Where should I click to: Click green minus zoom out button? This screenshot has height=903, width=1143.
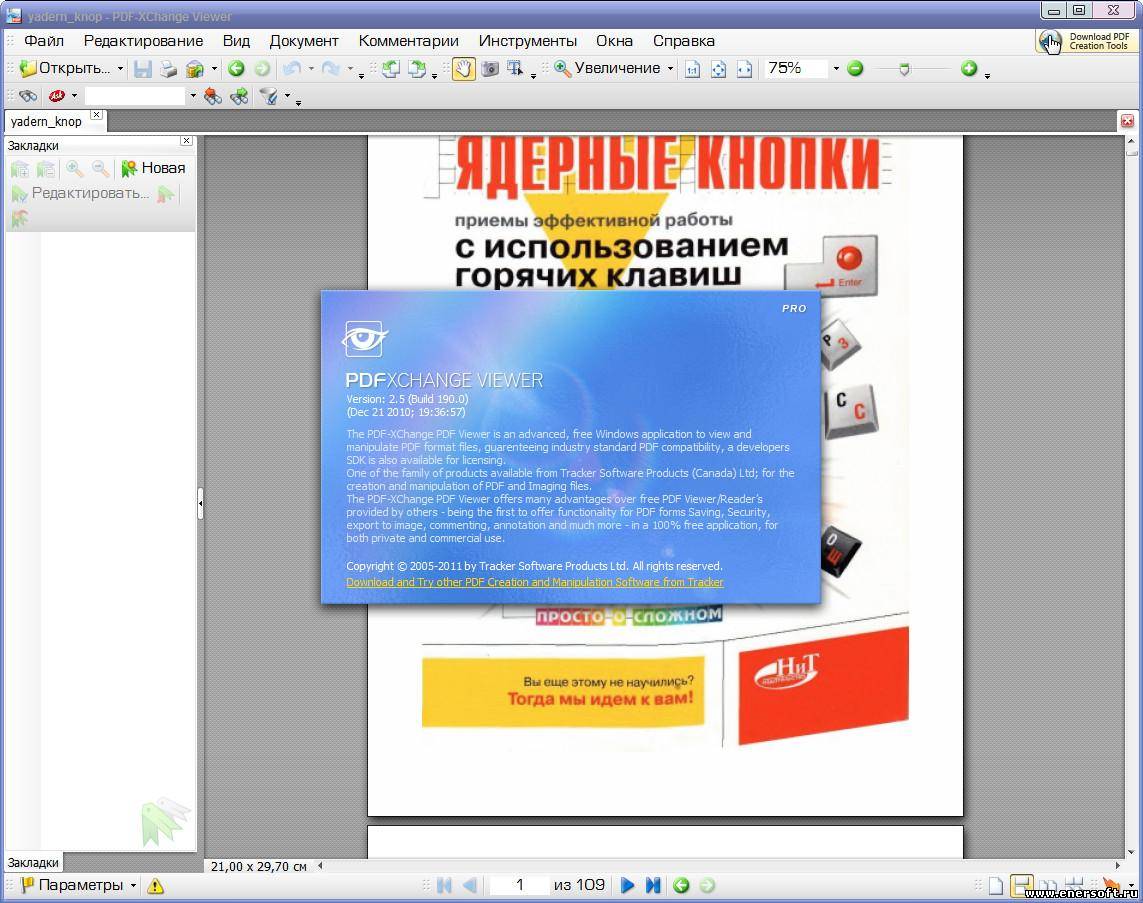tap(856, 69)
